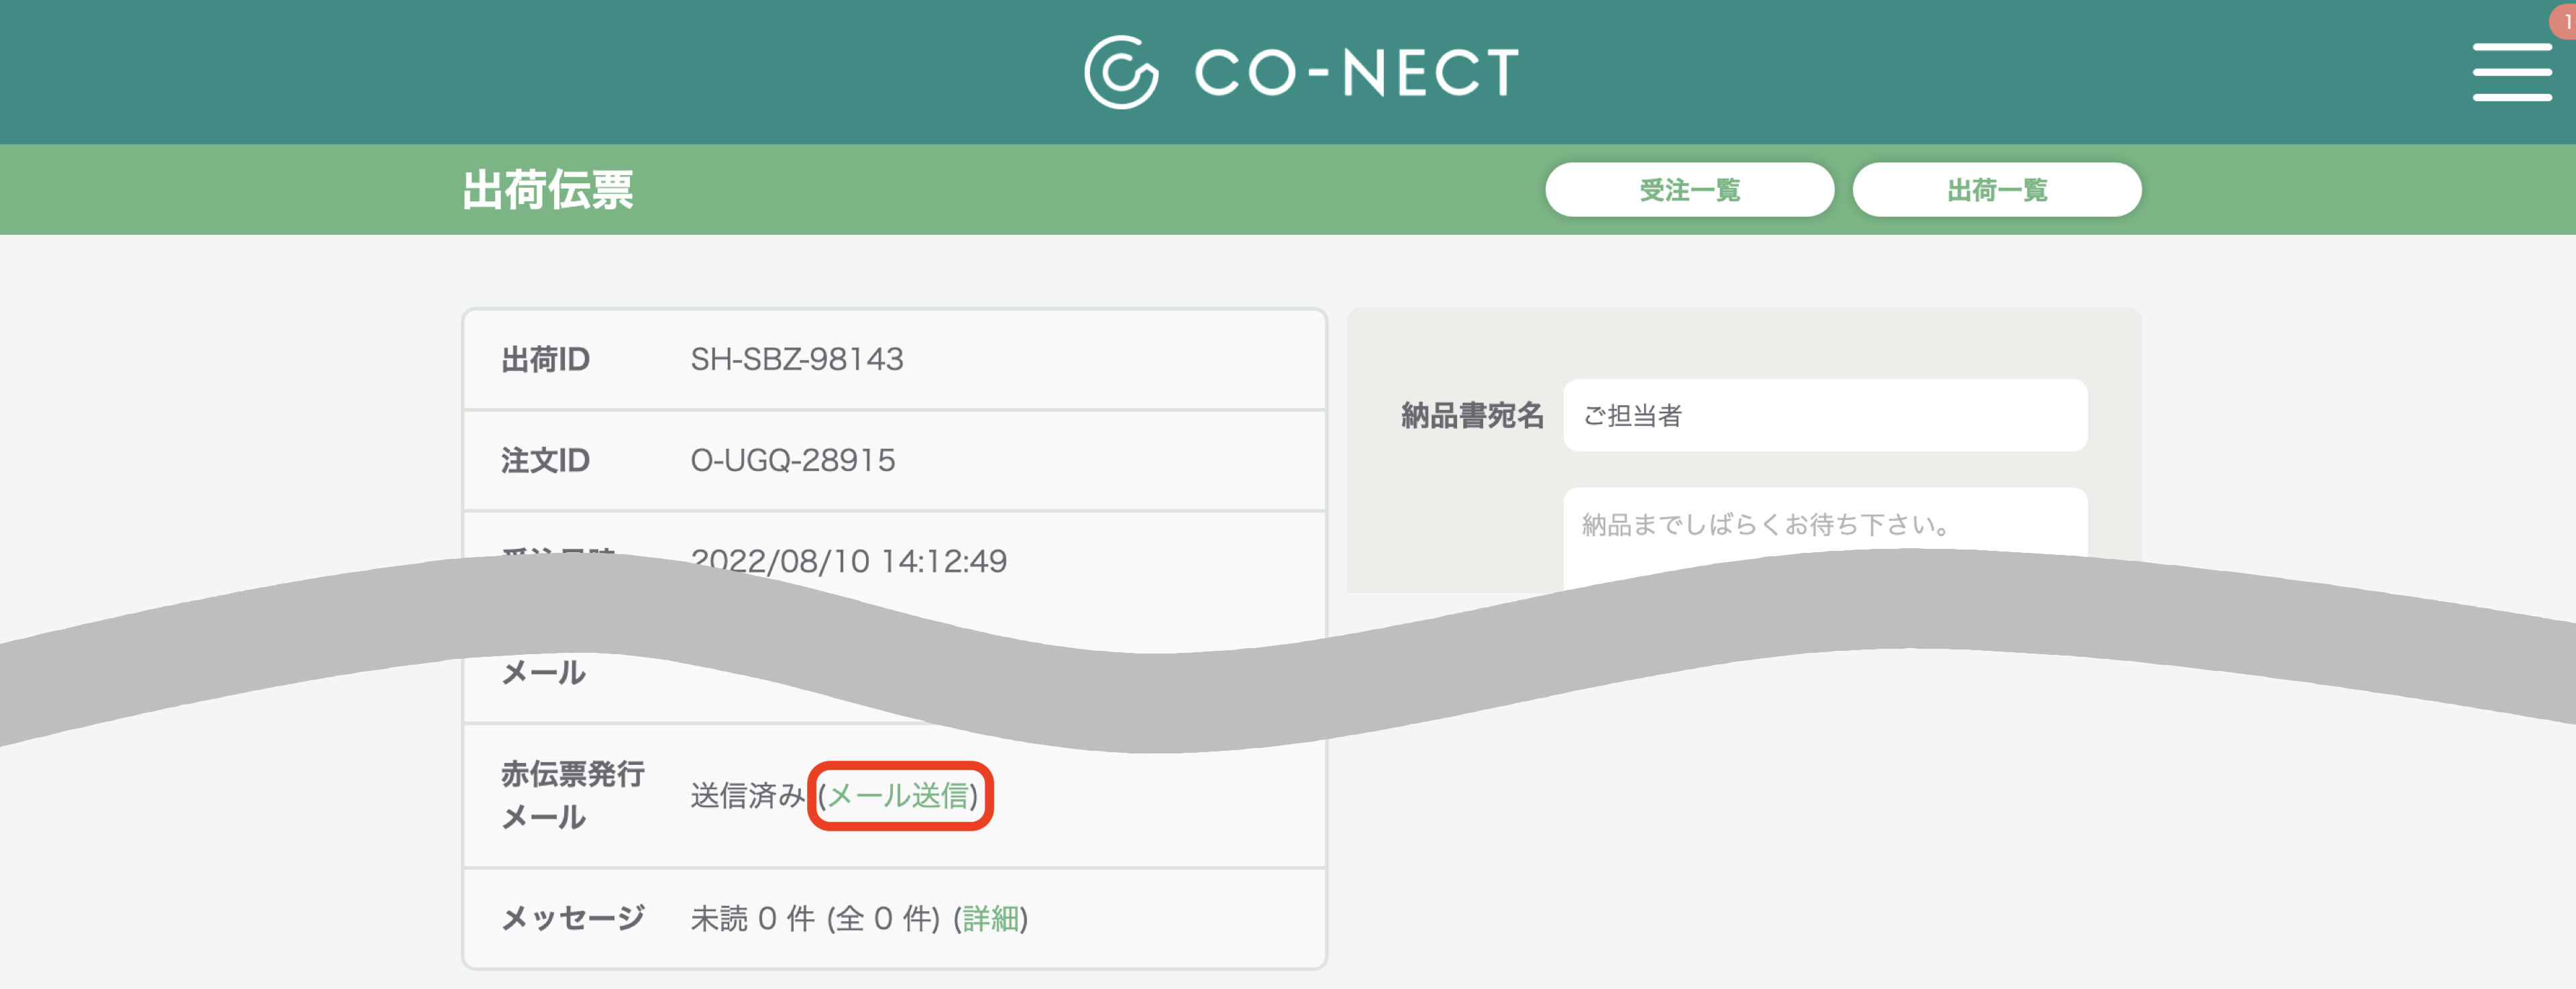The image size is (2576, 989).
Task: Click the 2022/08/10 14:12:49 timestamp
Action: [848, 560]
